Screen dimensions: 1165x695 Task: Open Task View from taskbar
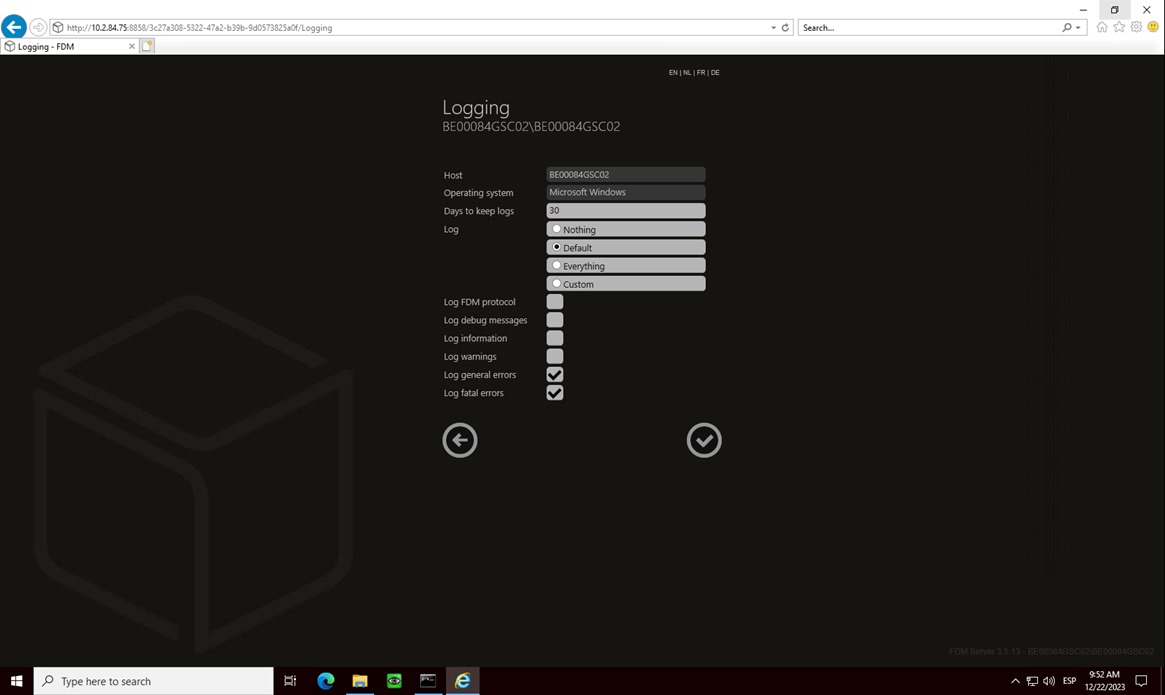(x=291, y=681)
